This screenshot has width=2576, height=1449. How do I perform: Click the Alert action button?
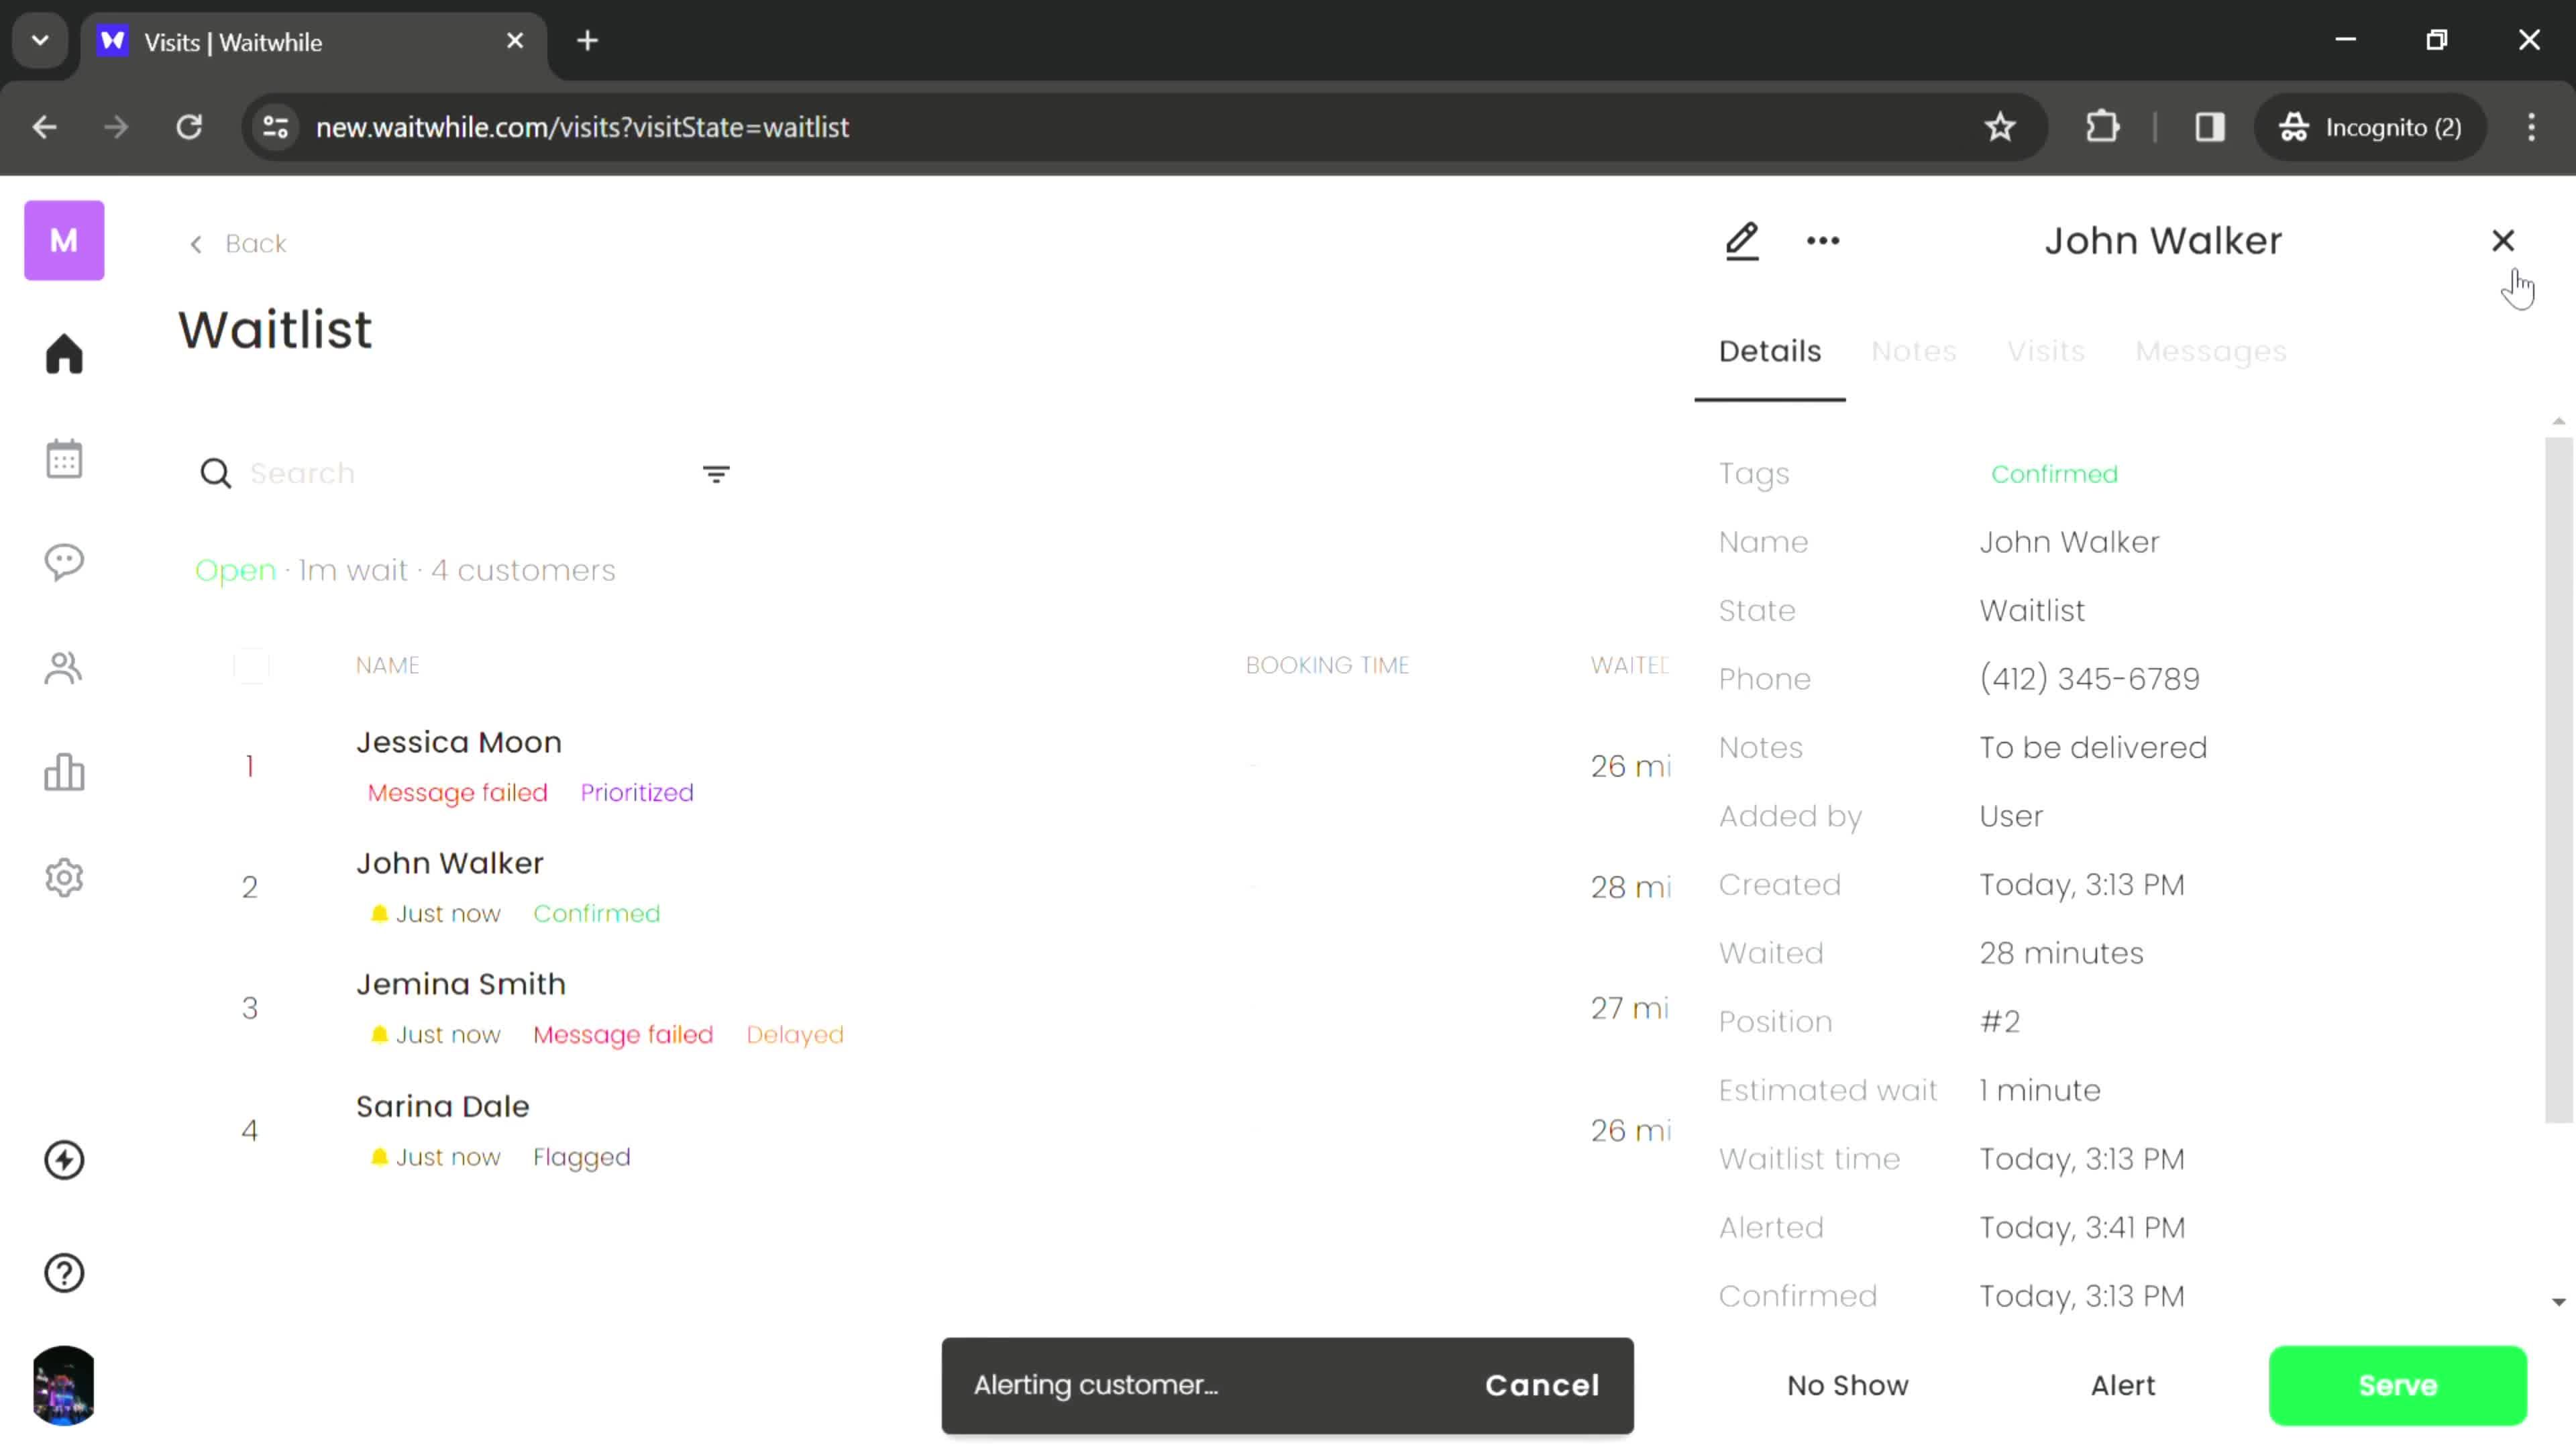[x=2121, y=1385]
